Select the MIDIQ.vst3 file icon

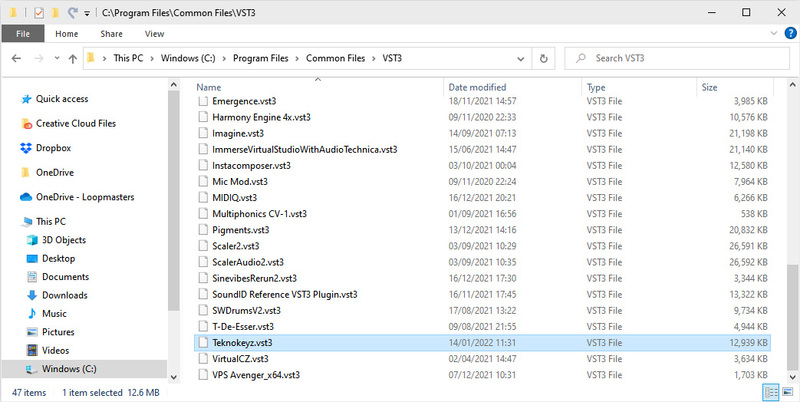point(204,198)
